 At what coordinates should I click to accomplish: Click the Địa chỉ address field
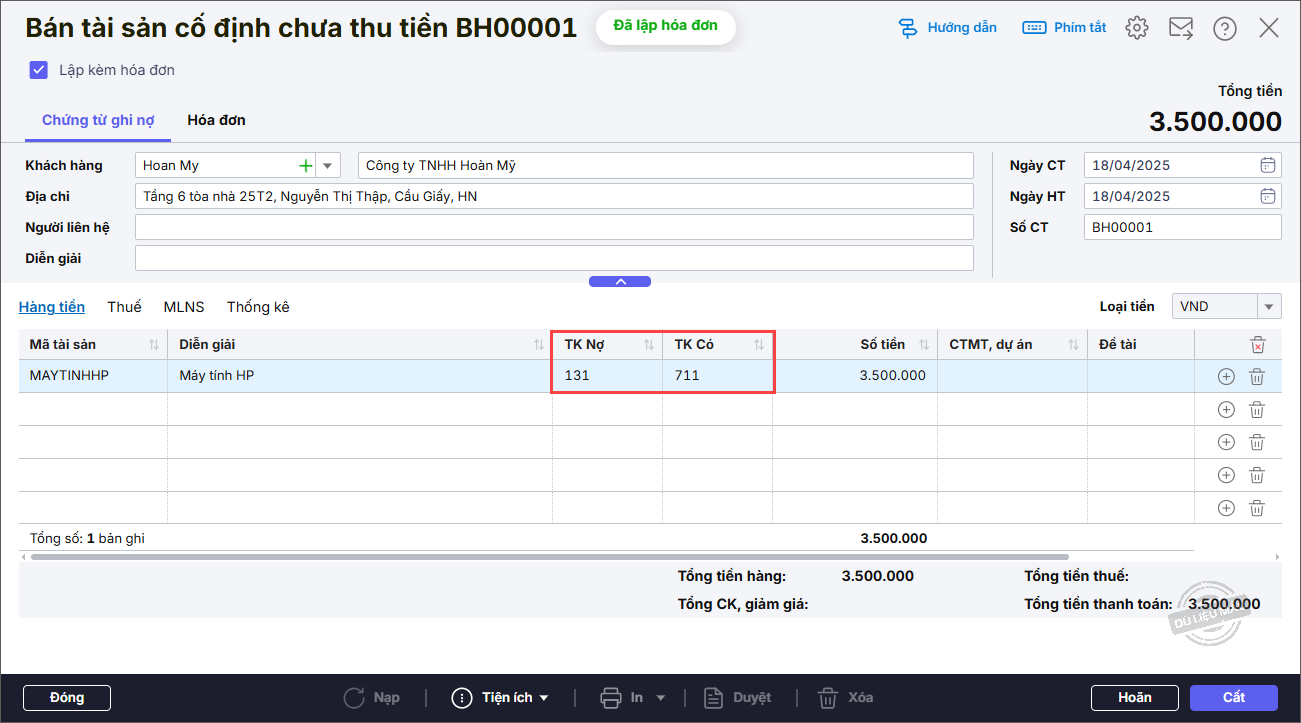tap(554, 196)
